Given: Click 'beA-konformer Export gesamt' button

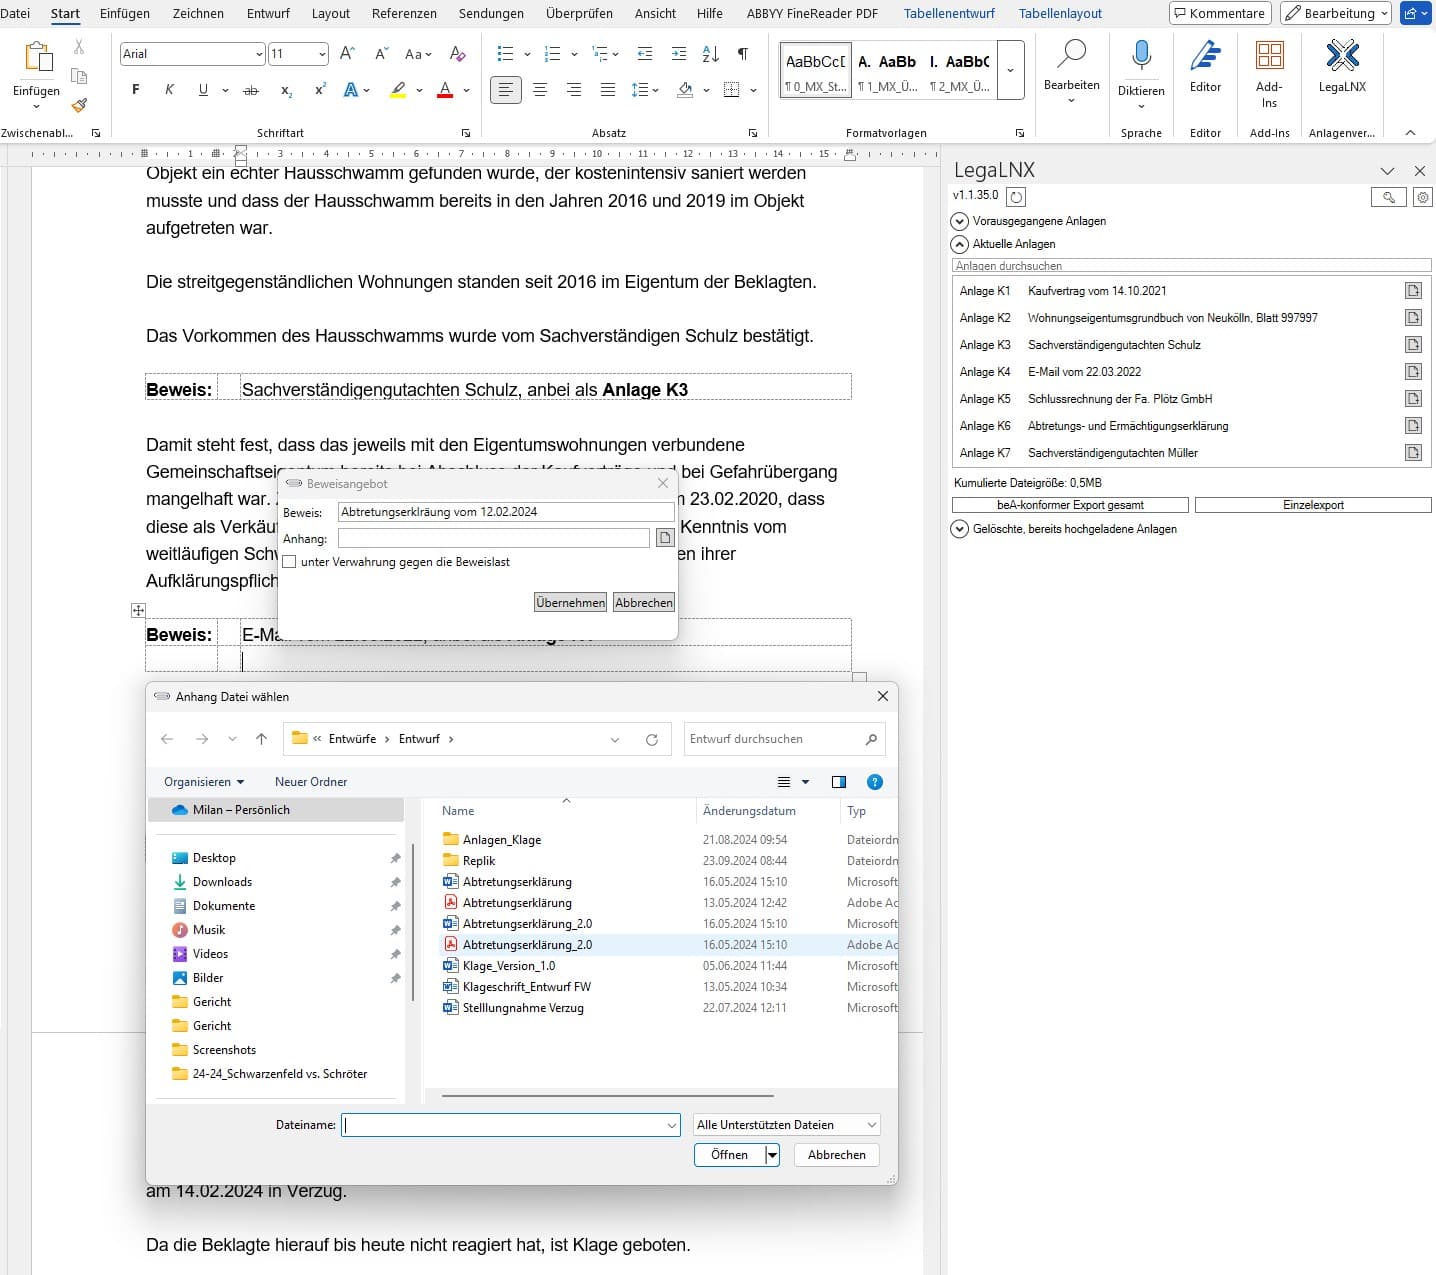Looking at the screenshot, I should (1070, 505).
